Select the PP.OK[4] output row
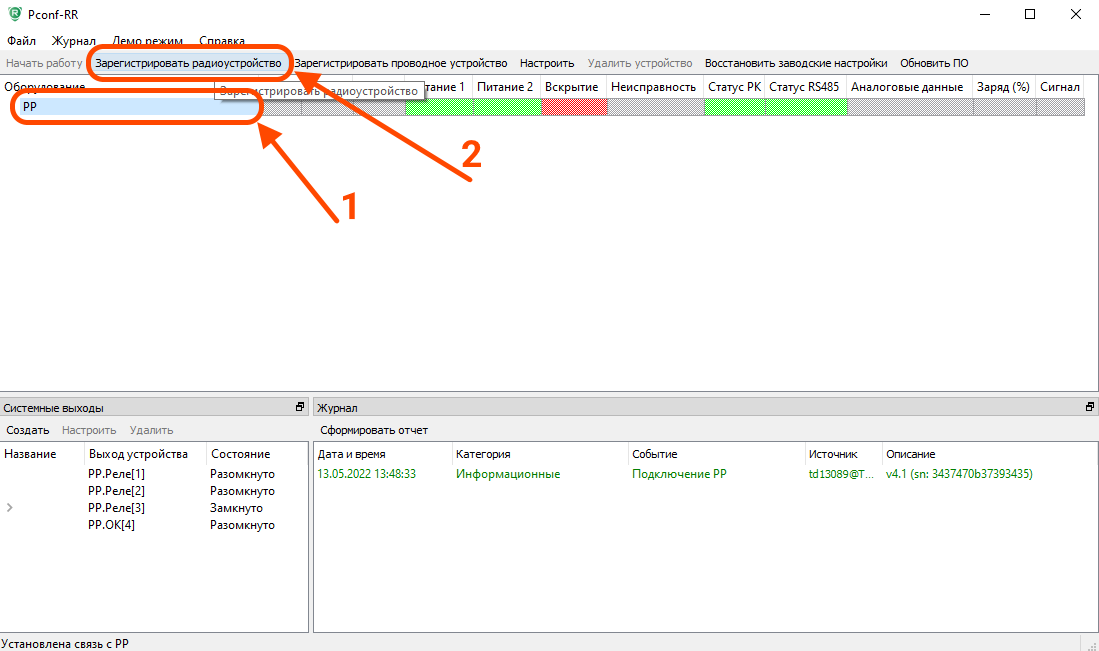Image resolution: width=1099 pixels, height=651 pixels. tap(111, 525)
